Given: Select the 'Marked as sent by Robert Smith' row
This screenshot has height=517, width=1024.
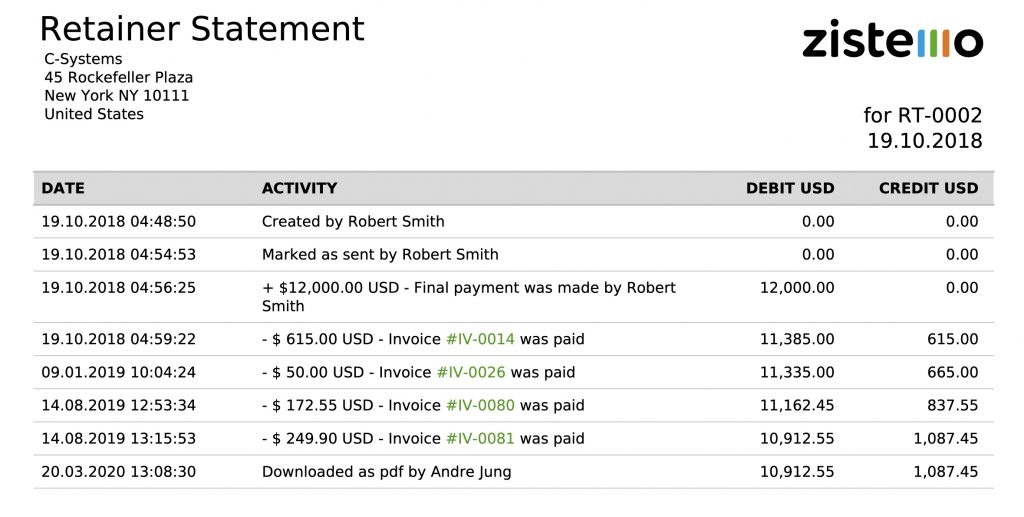Looking at the screenshot, I should coord(380,254).
